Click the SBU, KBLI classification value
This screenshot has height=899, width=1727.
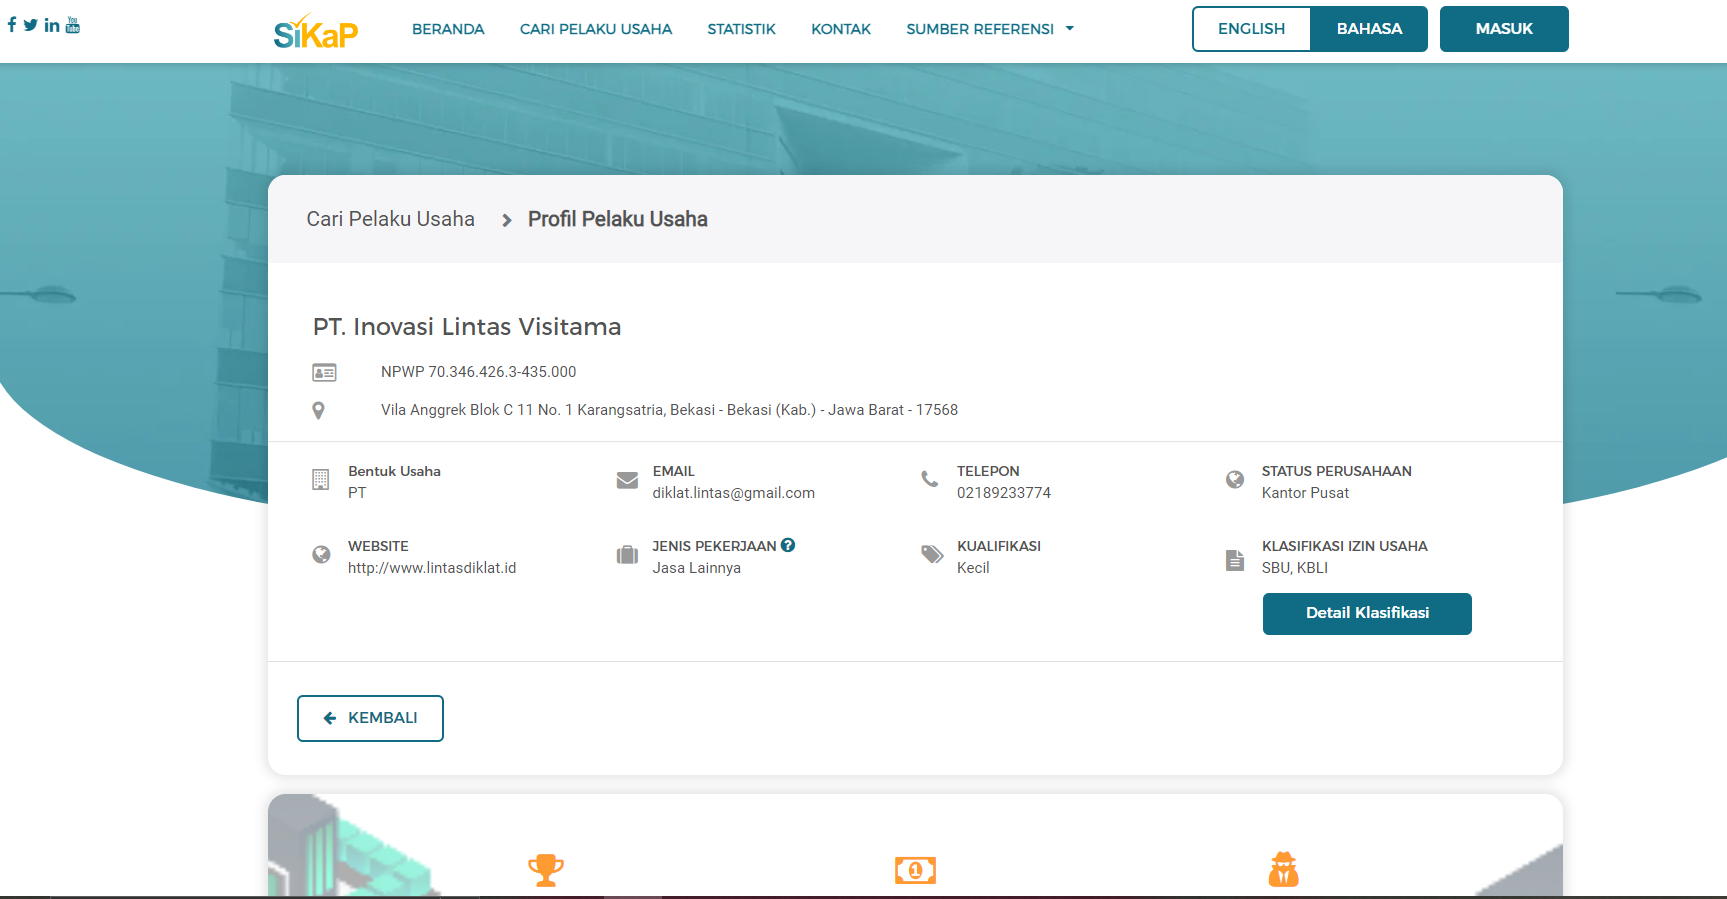(x=1295, y=568)
